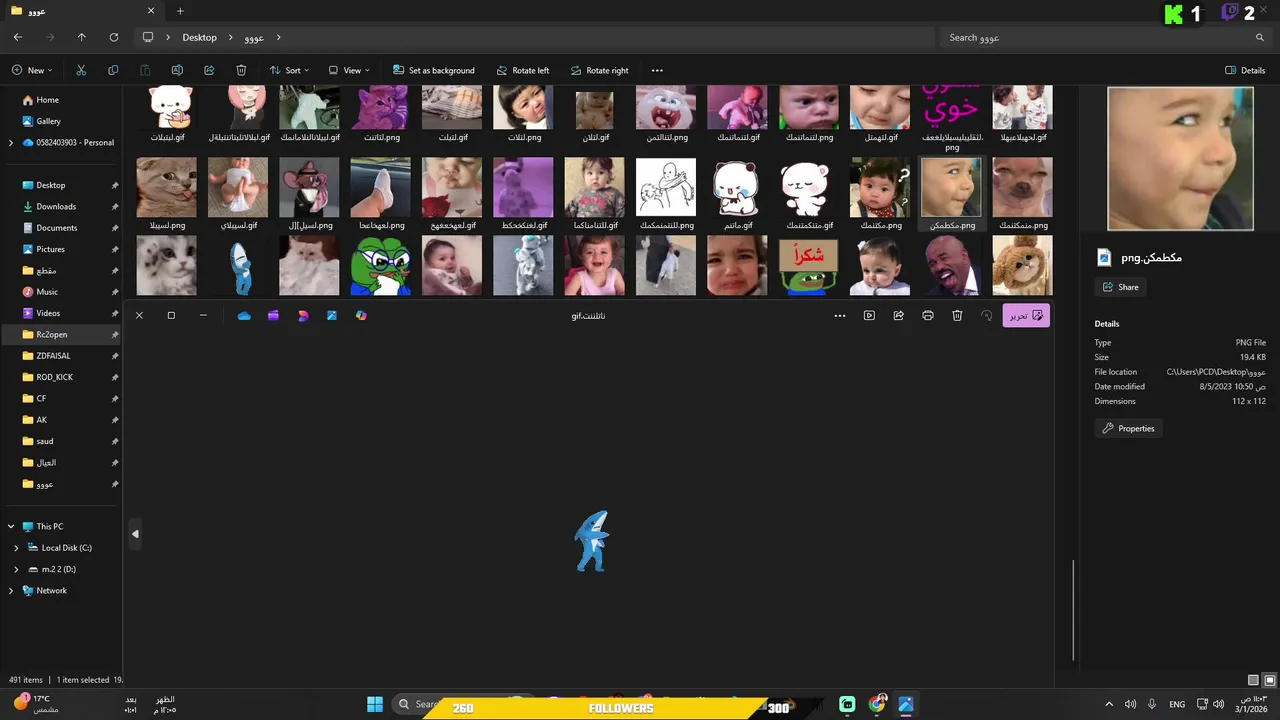This screenshot has width=1280, height=720.
Task: Open the View dropdown
Action: (x=349, y=70)
